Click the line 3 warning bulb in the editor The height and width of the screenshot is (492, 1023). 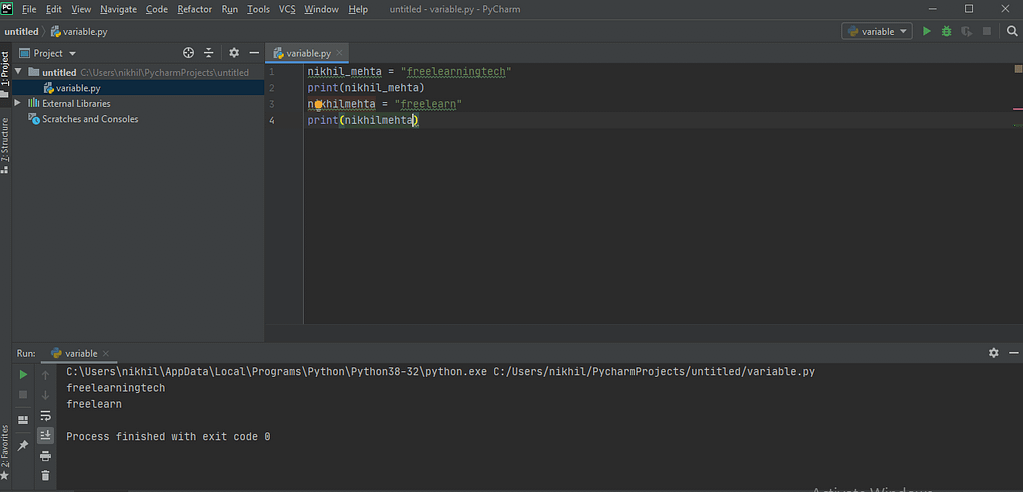(x=318, y=104)
